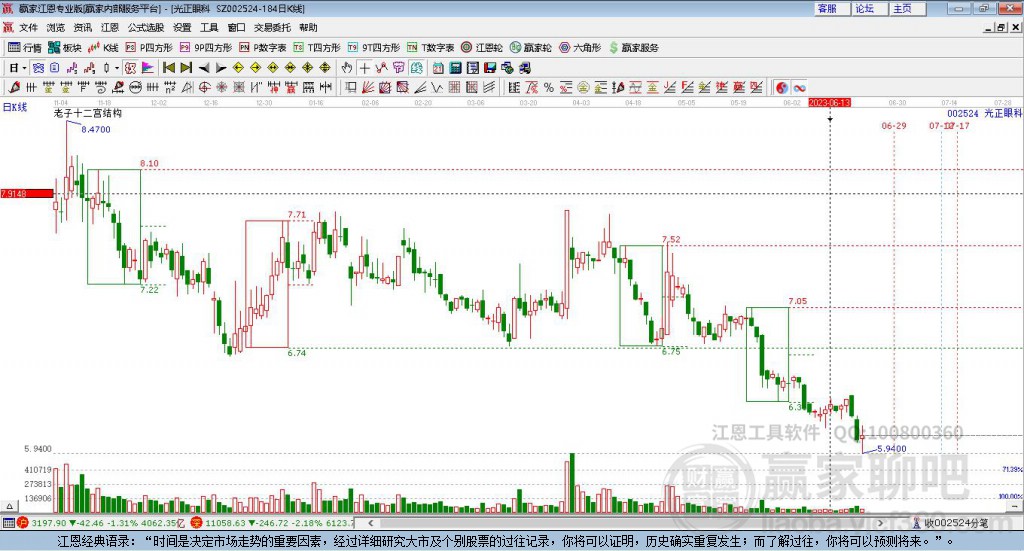Screen dimensions: 1024x551
Task: Click the 2023-06-13 date marker
Action: point(829,102)
